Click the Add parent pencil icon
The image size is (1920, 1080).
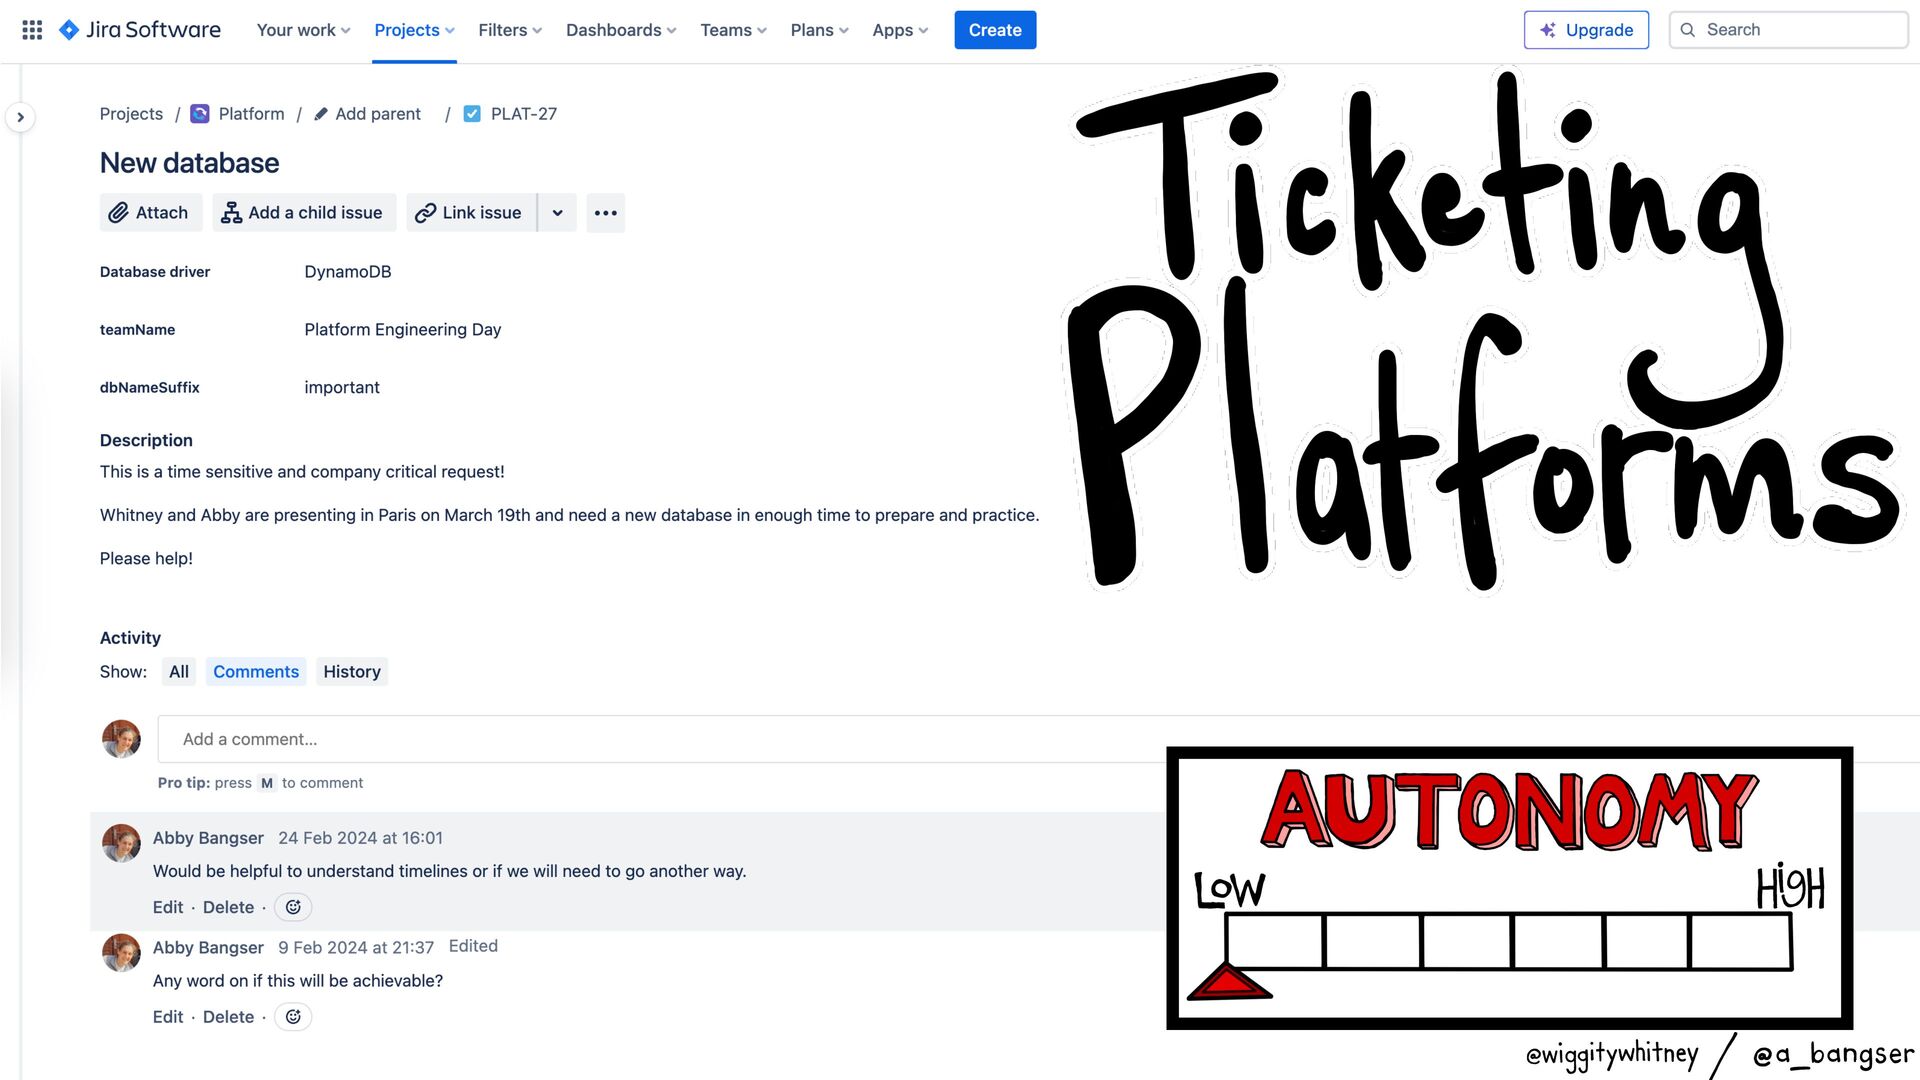coord(321,114)
